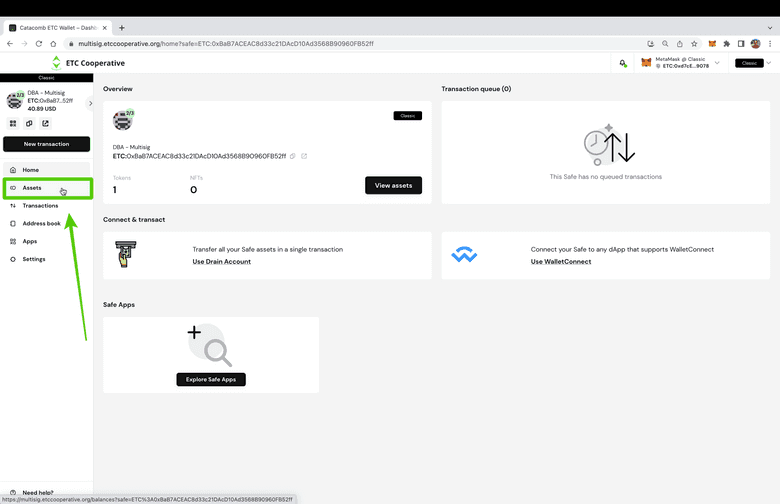This screenshot has height=504, width=780.
Task: Select Address book in sidebar
Action: pyautogui.click(x=41, y=223)
